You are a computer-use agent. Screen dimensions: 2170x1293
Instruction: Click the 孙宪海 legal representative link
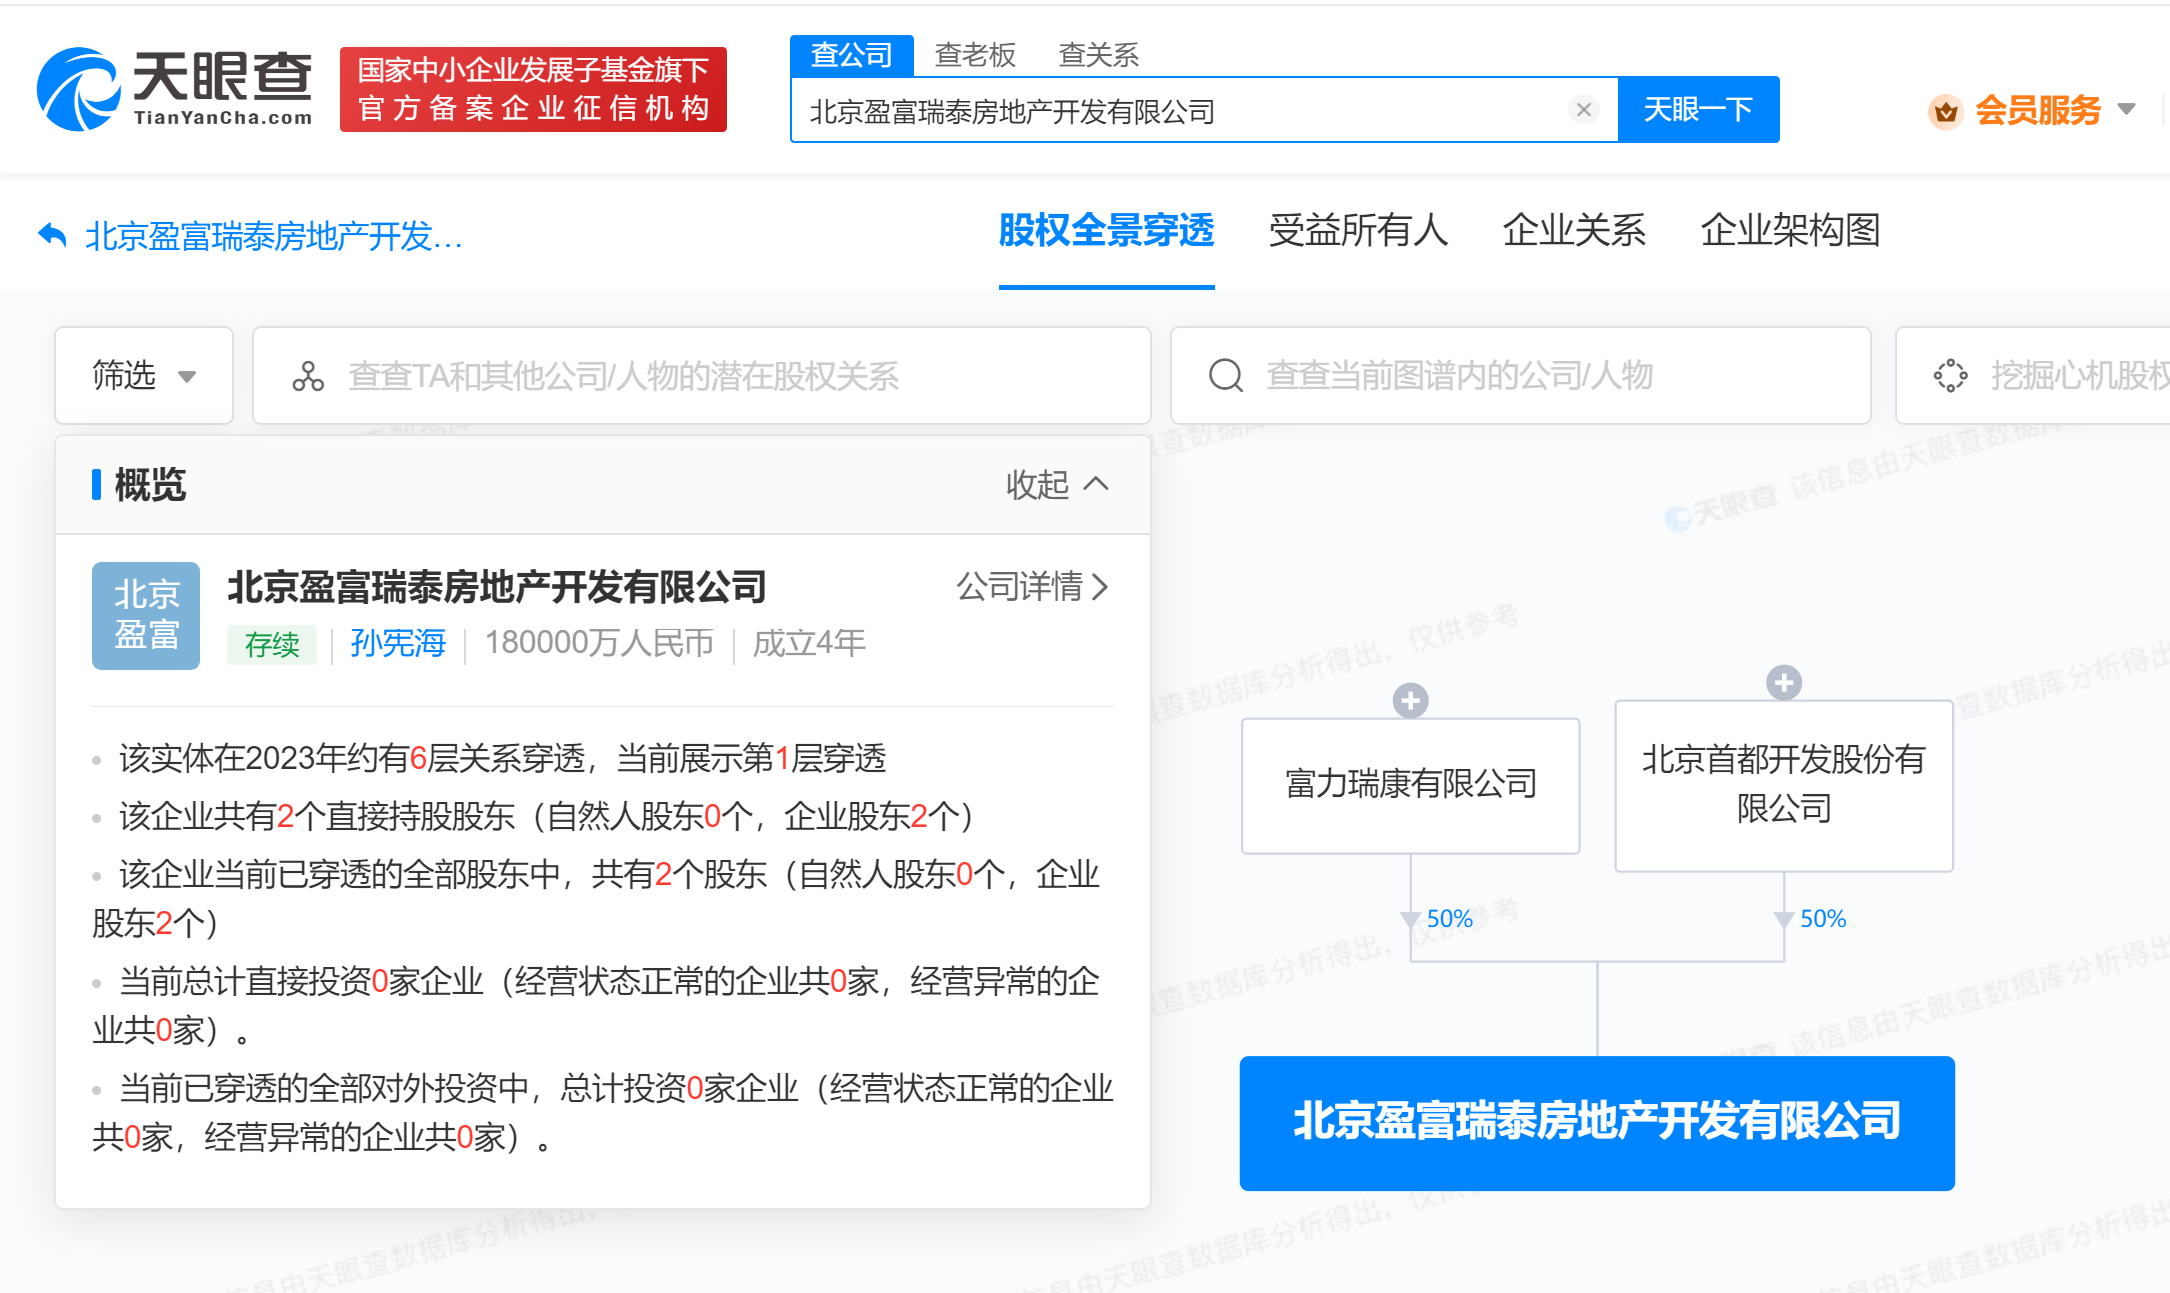398,643
